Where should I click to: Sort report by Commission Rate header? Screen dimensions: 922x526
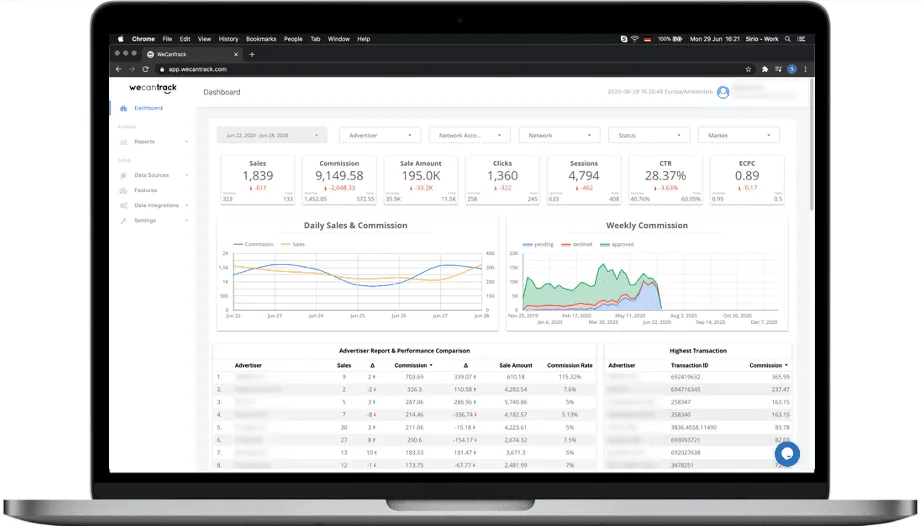[x=570, y=365]
